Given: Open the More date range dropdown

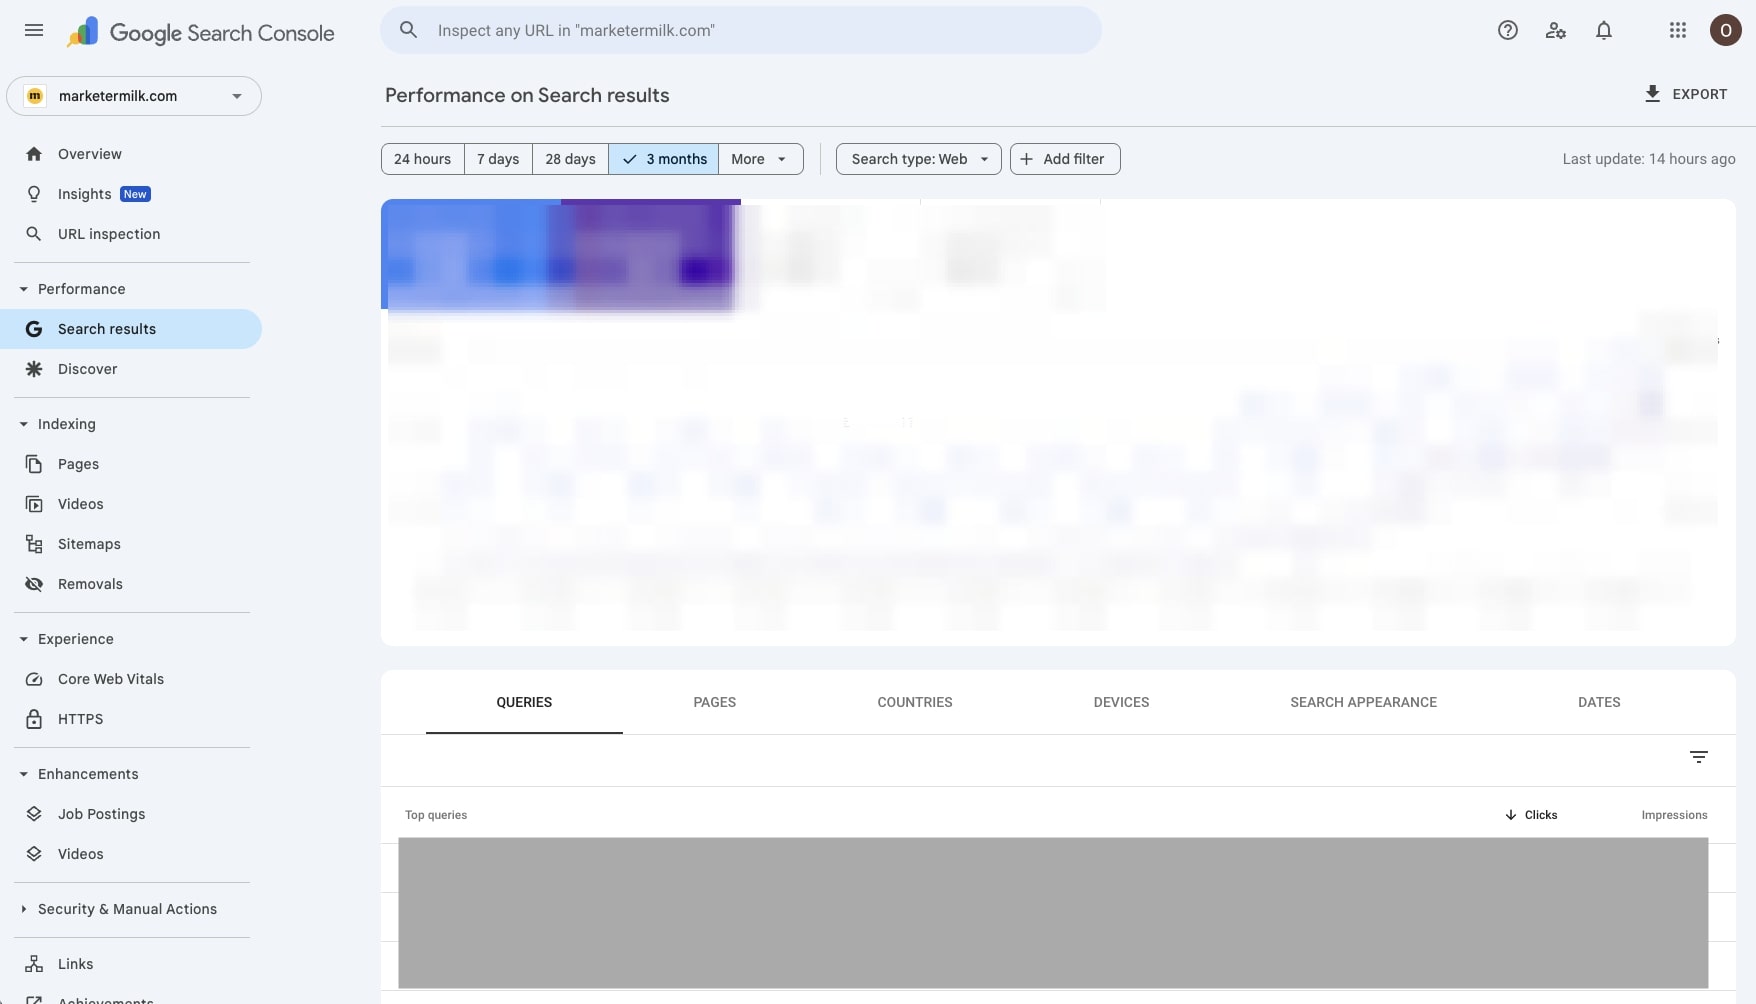Looking at the screenshot, I should coord(760,159).
